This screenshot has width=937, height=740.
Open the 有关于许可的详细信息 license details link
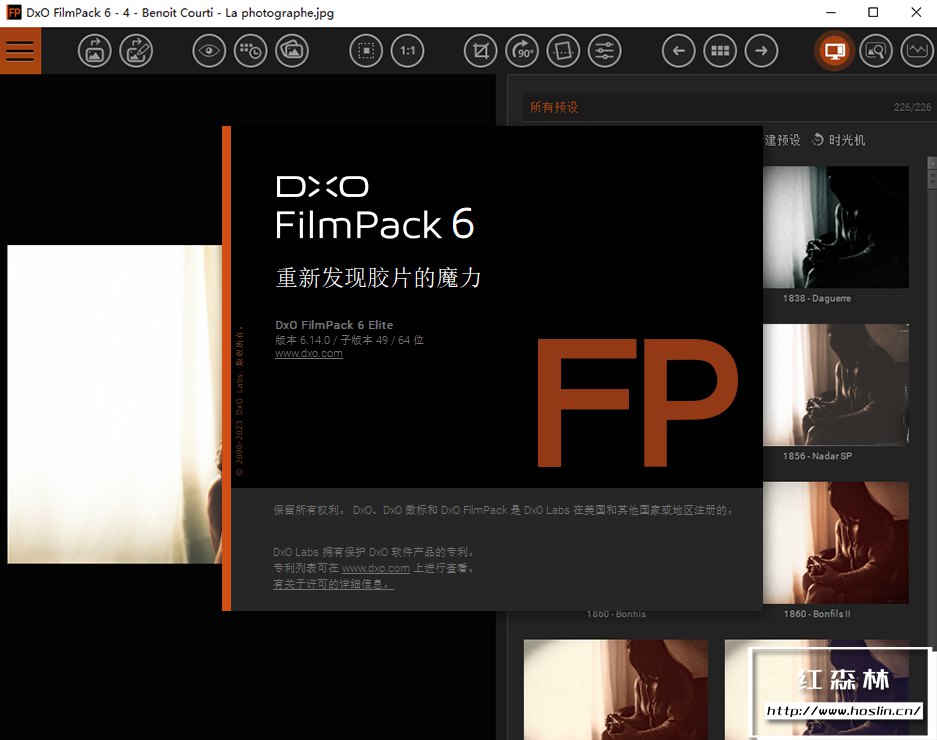tap(333, 584)
